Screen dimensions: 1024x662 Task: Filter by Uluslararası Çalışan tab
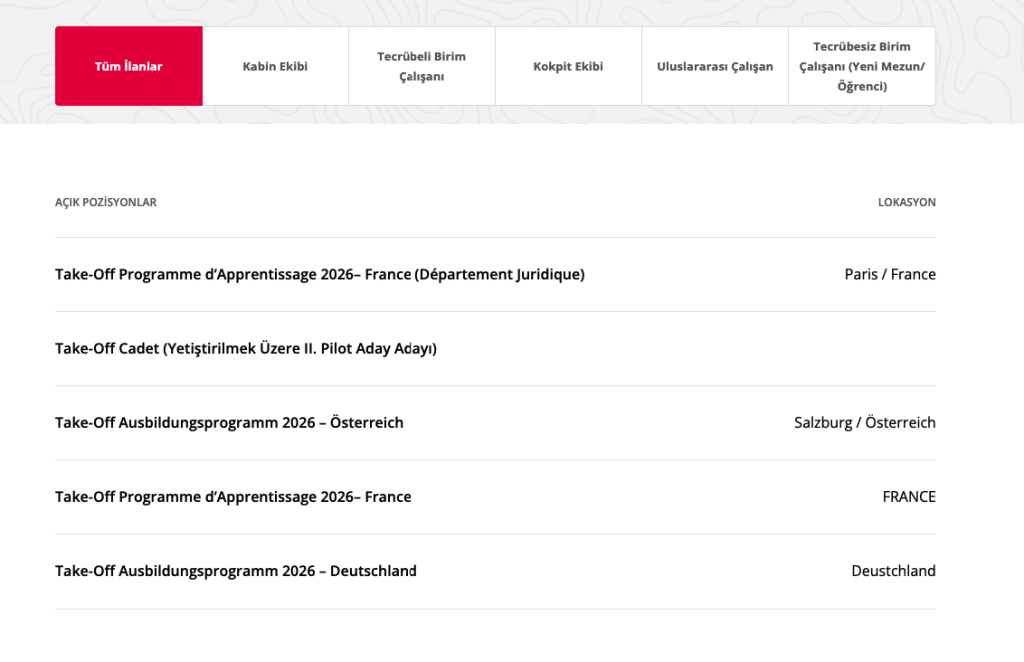714,66
